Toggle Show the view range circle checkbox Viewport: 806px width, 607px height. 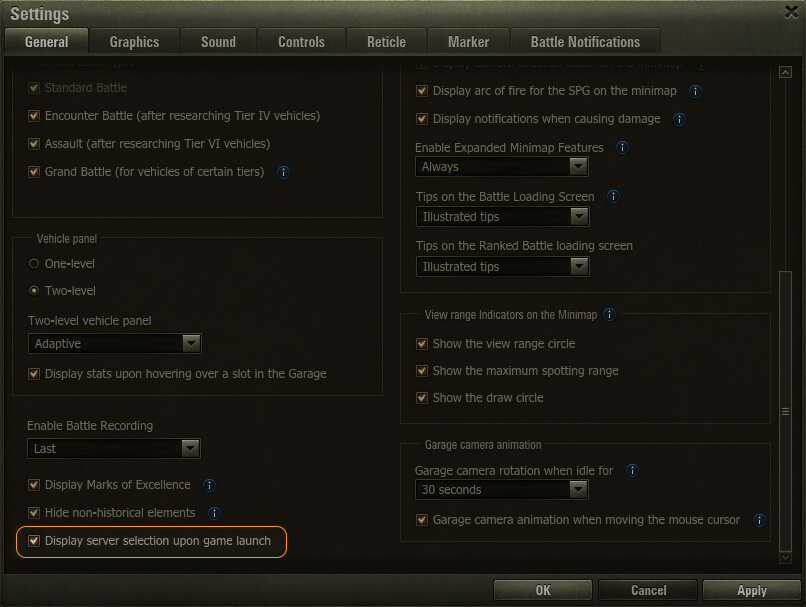coord(422,344)
